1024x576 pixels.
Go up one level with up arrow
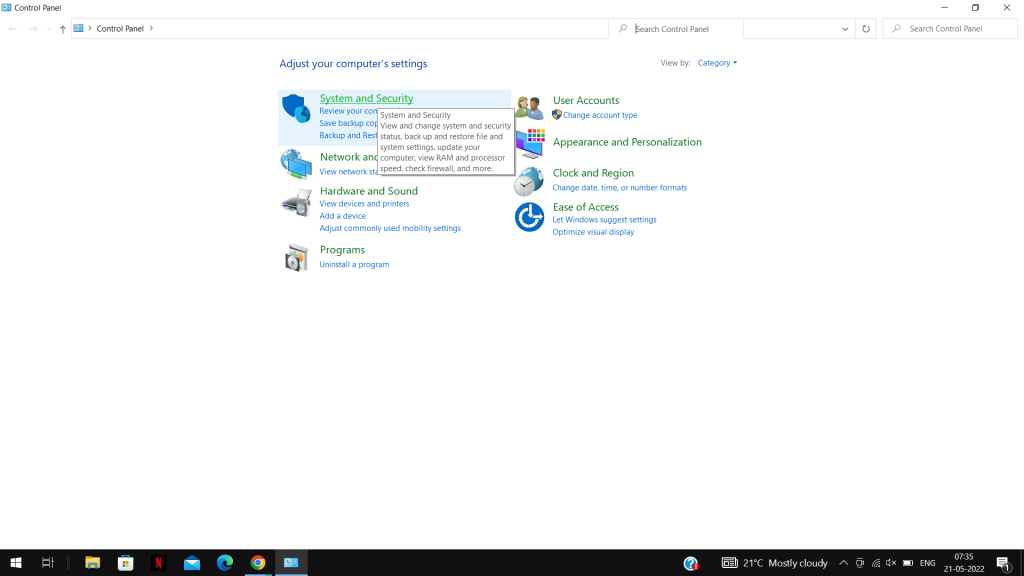pos(62,29)
